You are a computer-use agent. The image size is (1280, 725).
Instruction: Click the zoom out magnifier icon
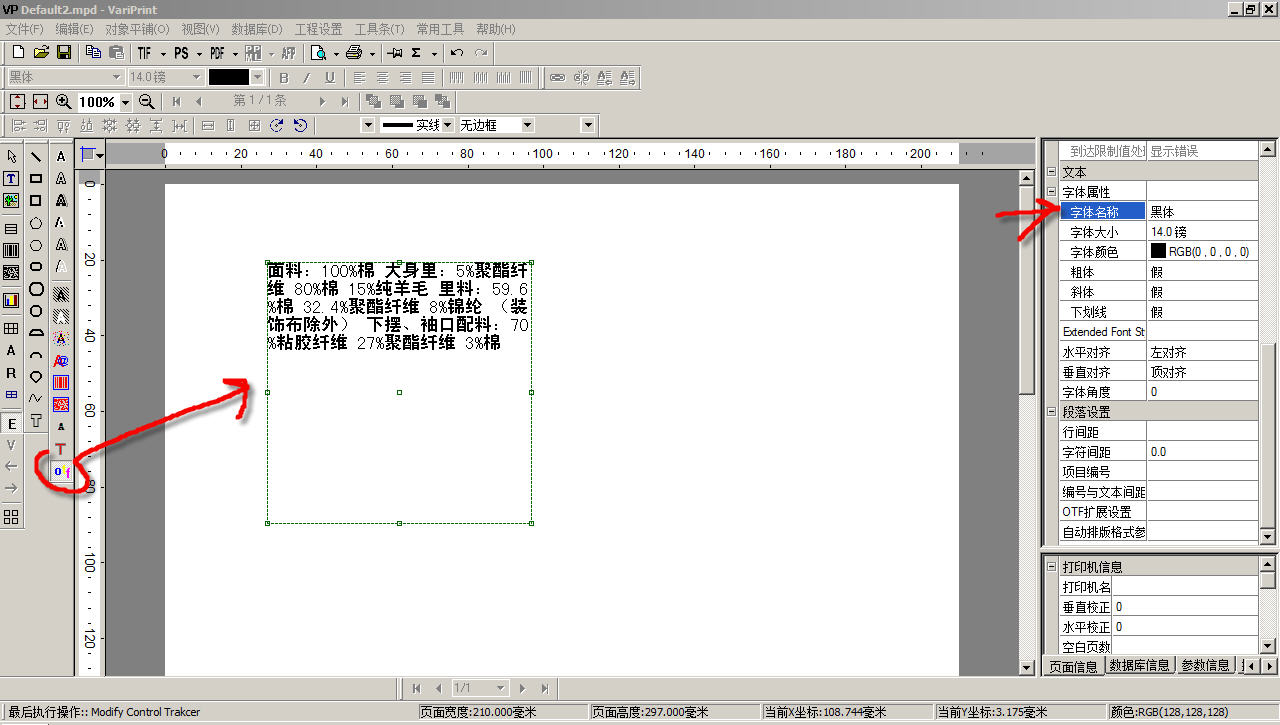pos(146,101)
